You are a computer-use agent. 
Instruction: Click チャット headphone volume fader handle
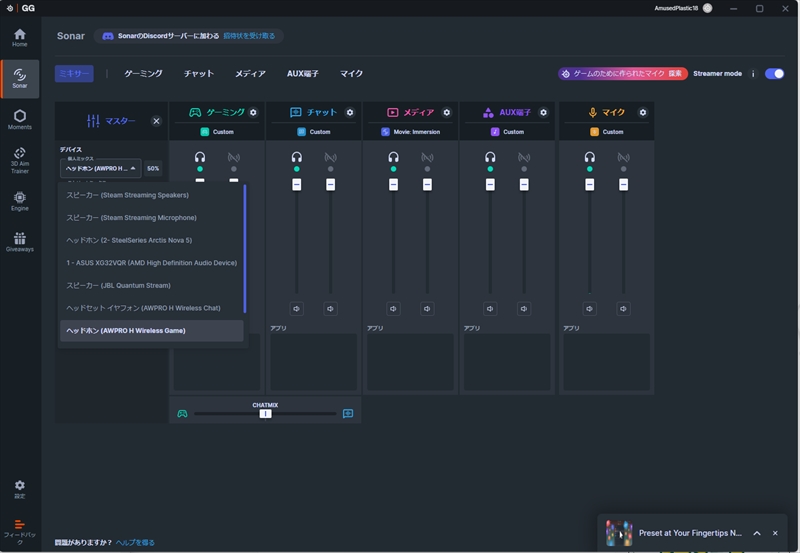(296, 185)
